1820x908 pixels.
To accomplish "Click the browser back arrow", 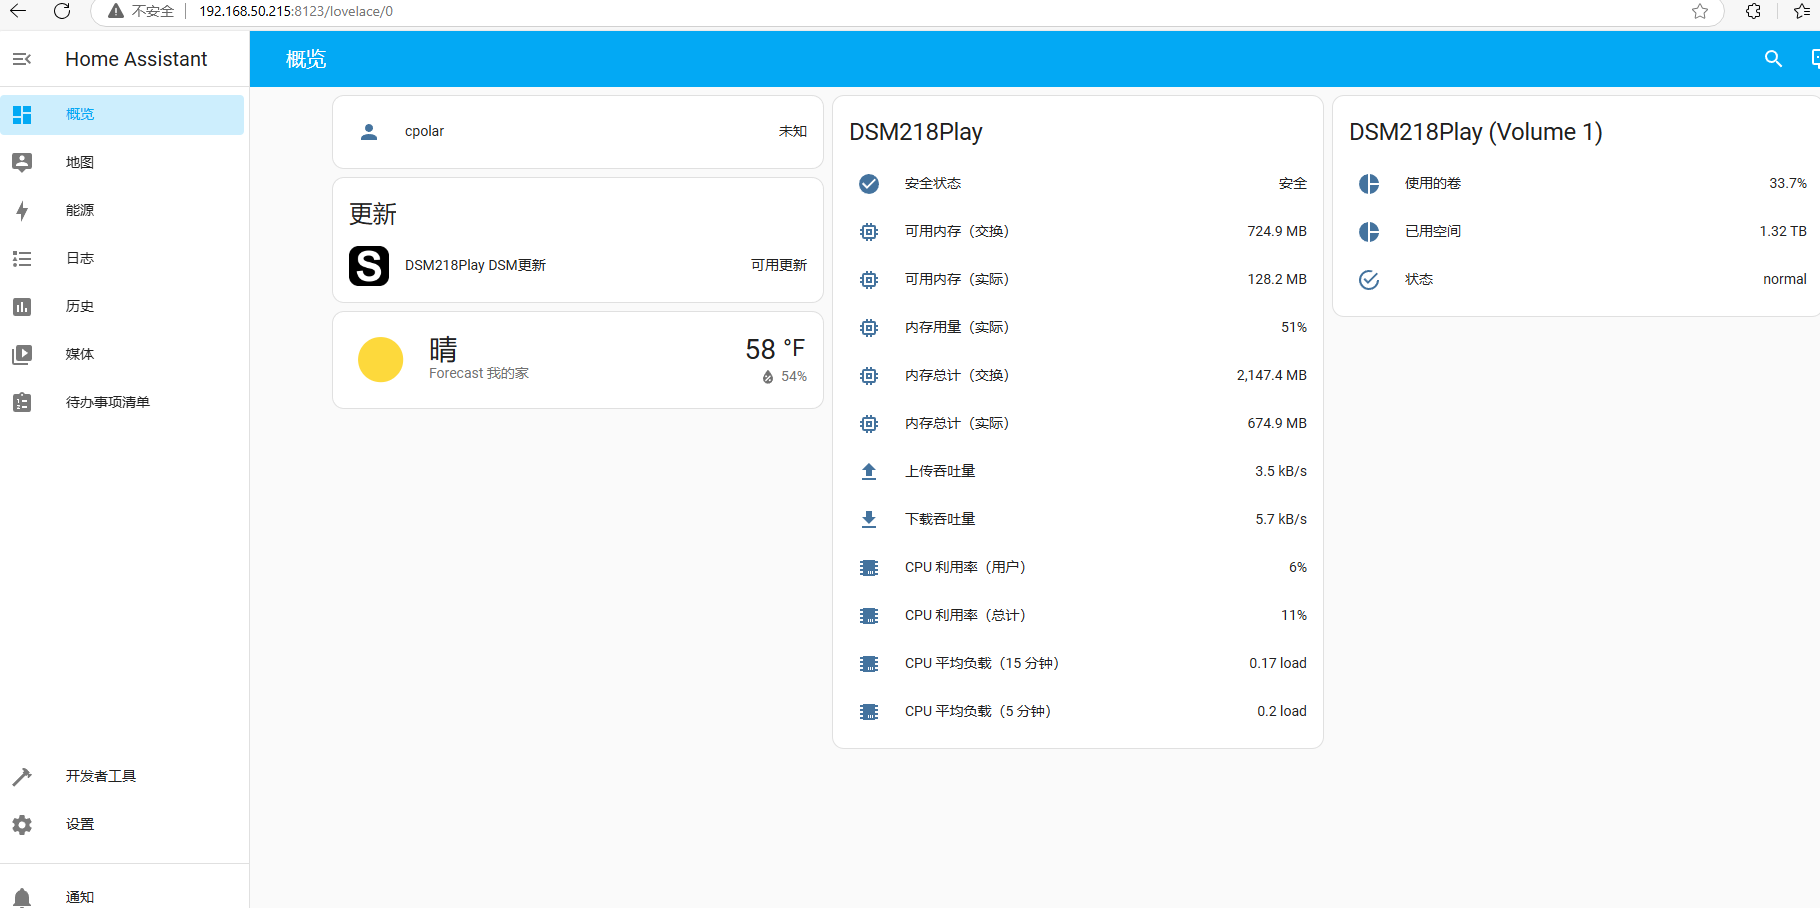I will coord(18,11).
